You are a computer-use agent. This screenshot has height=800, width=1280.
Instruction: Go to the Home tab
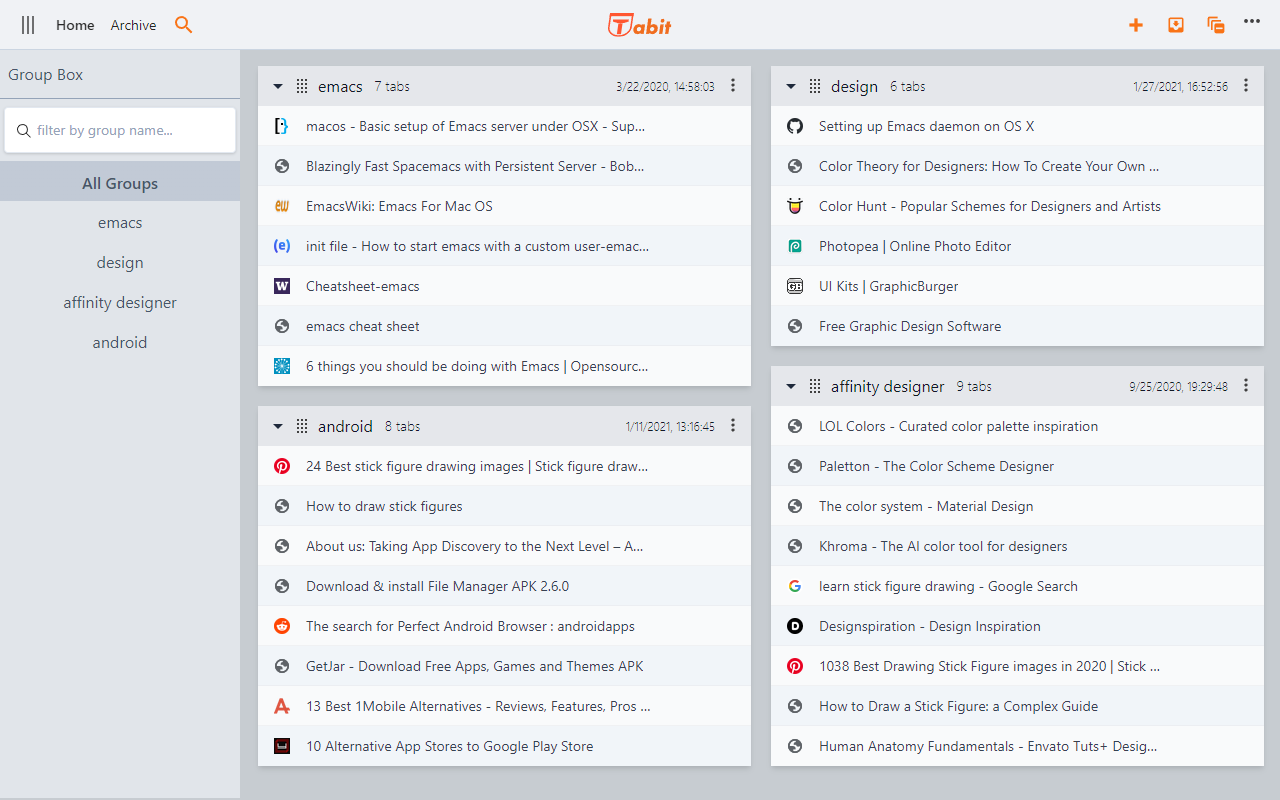click(x=75, y=25)
